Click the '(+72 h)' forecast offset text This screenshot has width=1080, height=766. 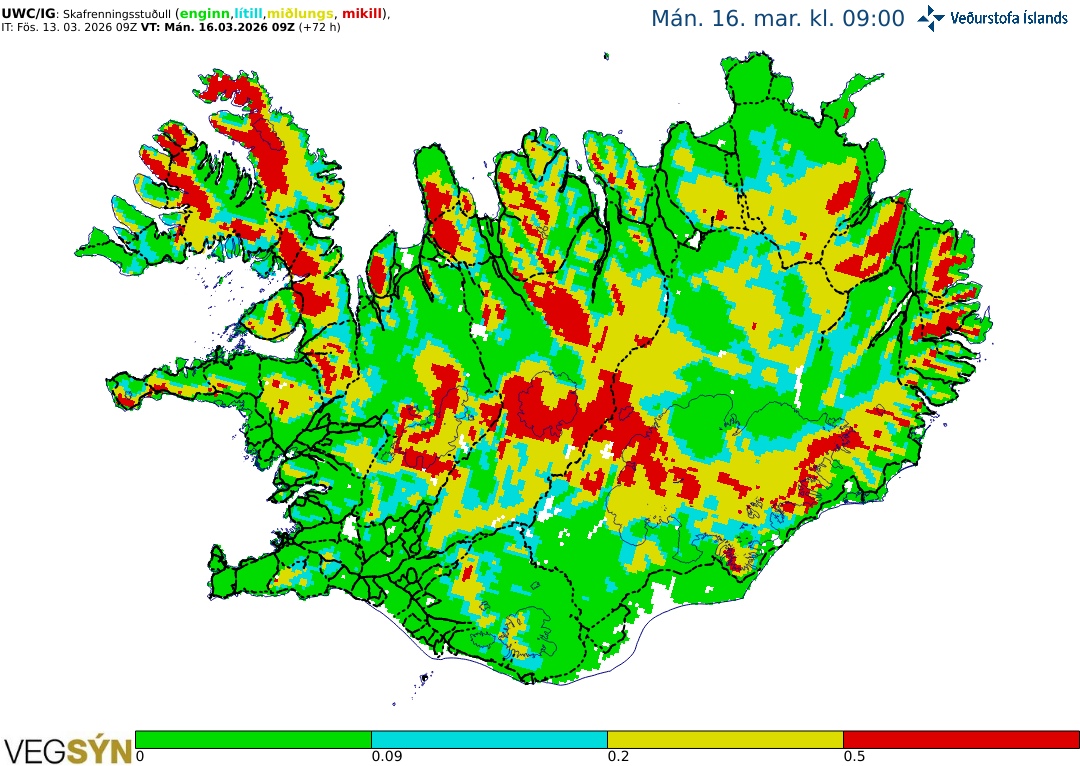tap(320, 28)
